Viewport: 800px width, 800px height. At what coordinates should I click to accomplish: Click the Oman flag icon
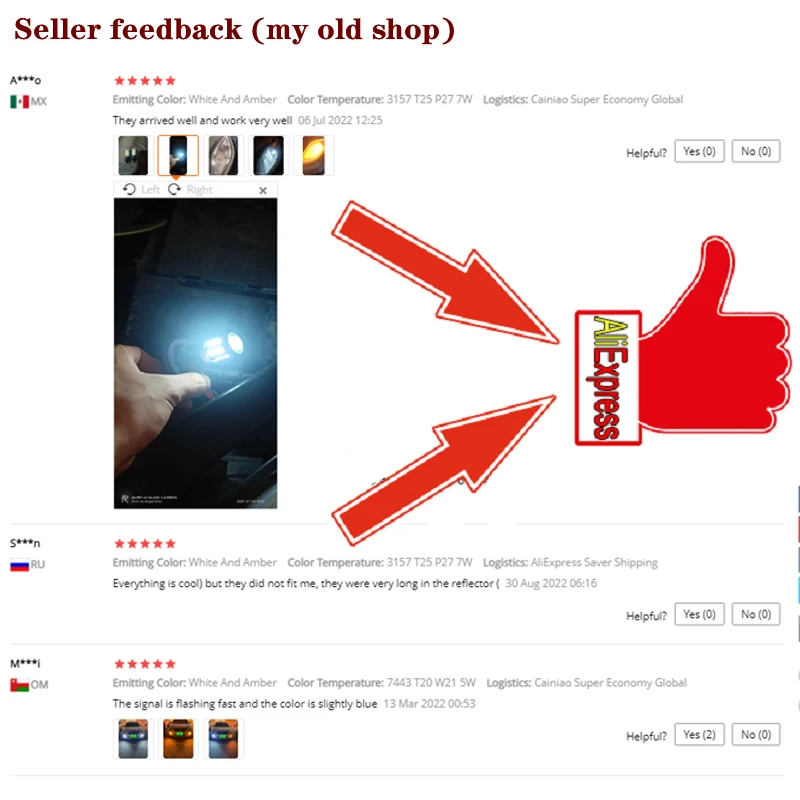click(19, 685)
